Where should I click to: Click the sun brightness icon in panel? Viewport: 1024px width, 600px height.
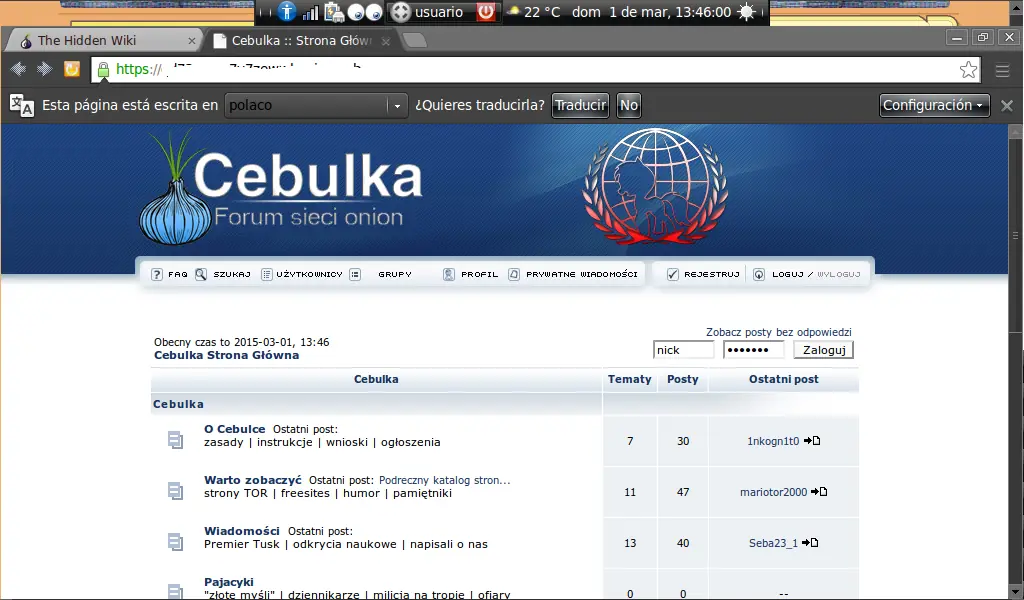(746, 12)
